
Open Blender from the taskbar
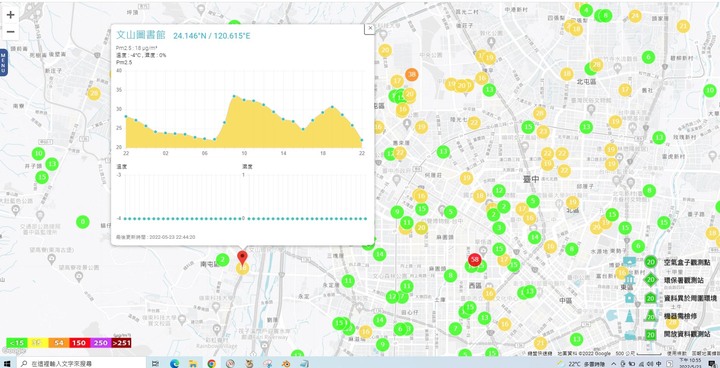click(287, 363)
